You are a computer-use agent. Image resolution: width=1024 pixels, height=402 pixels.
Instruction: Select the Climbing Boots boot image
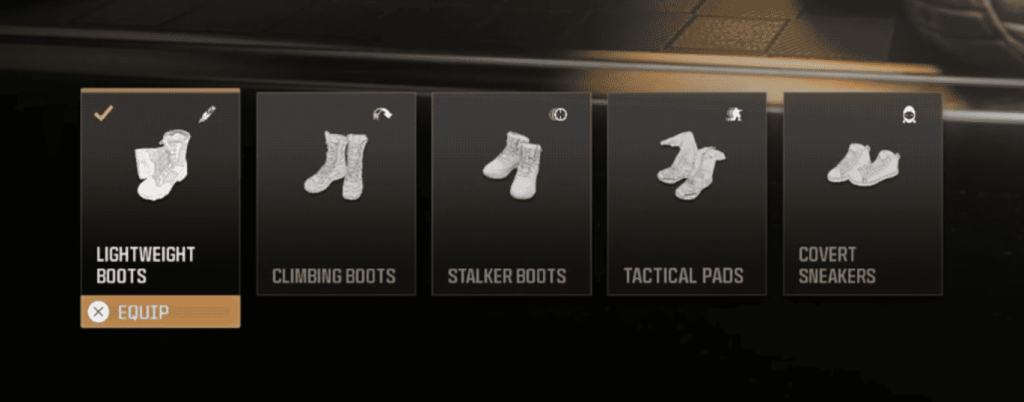pyautogui.click(x=336, y=165)
